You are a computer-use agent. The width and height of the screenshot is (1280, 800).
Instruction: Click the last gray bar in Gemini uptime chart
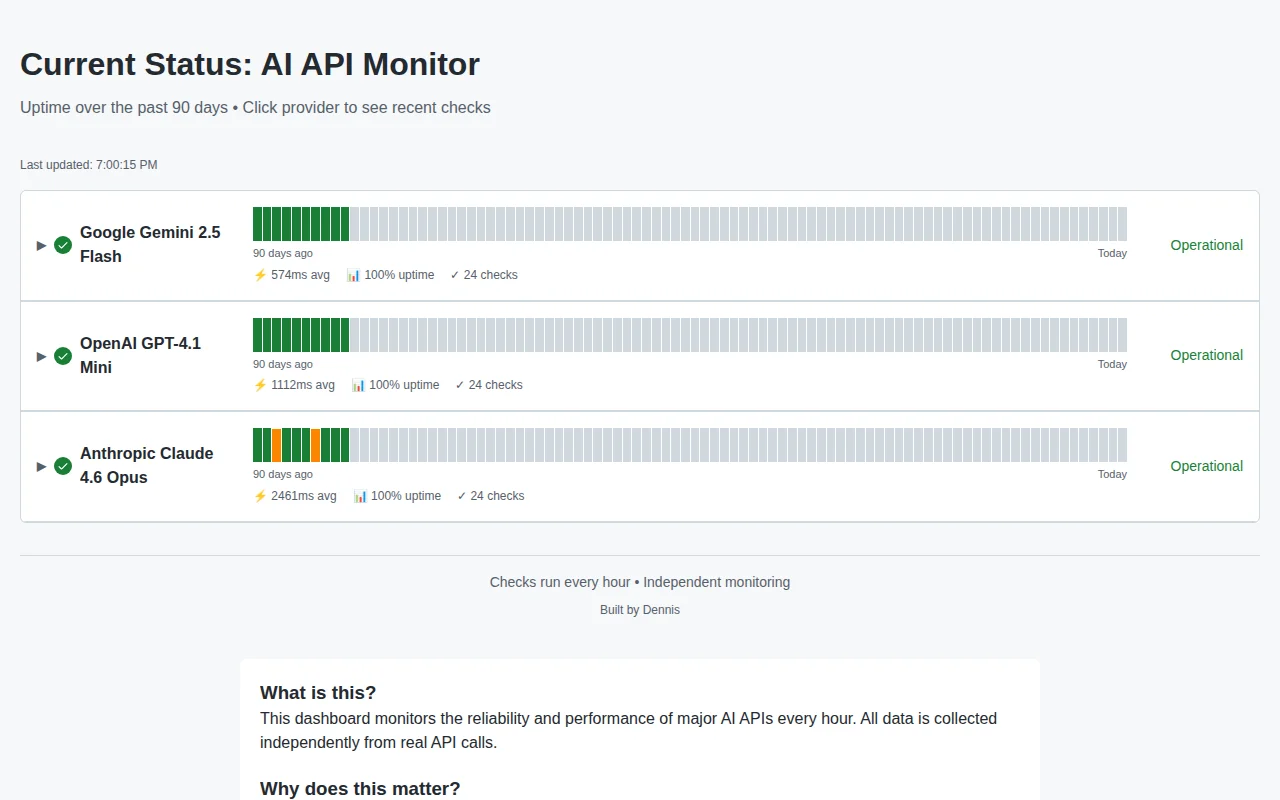1122,224
